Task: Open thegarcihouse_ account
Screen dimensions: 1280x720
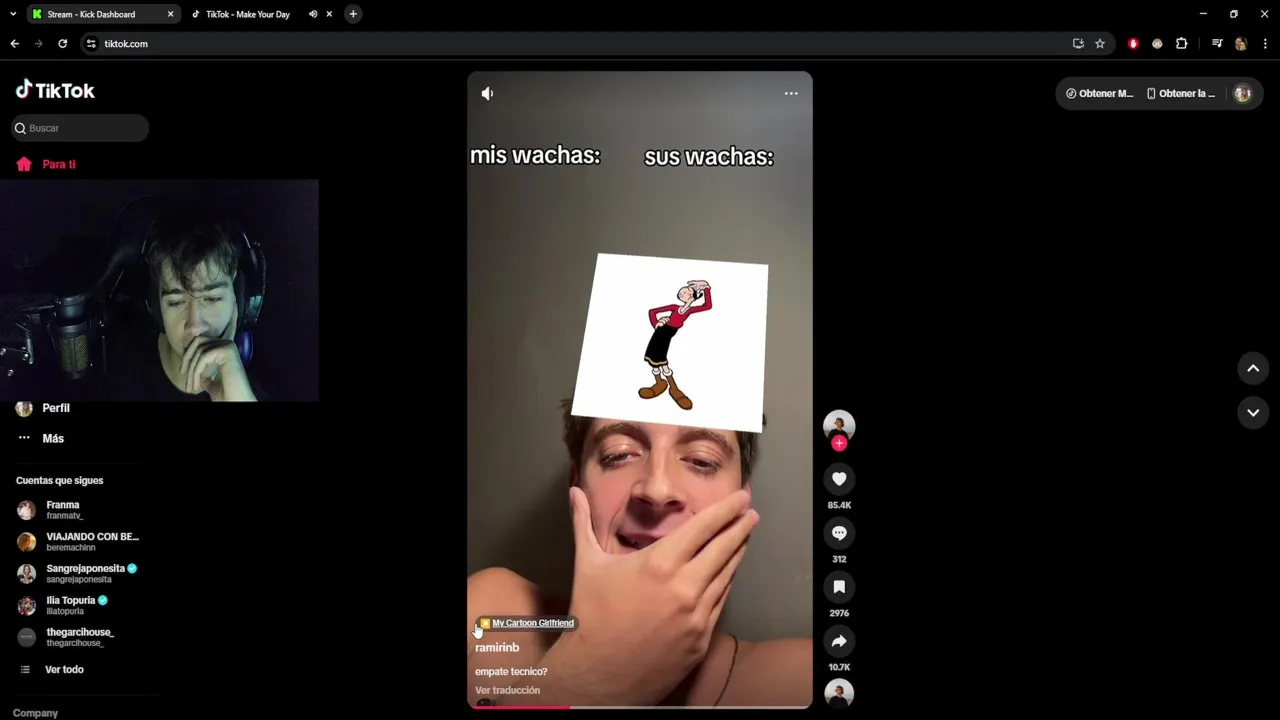Action: (x=66, y=638)
